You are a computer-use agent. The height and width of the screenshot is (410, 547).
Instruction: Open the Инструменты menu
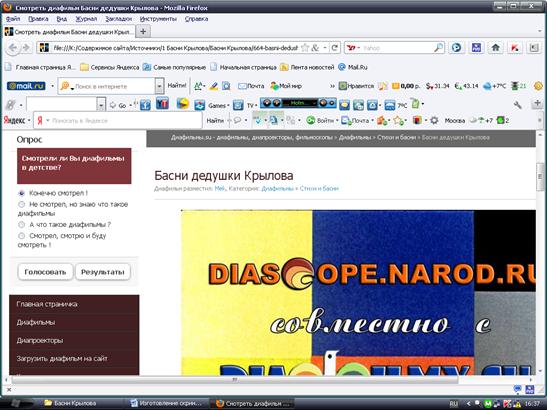[158, 19]
